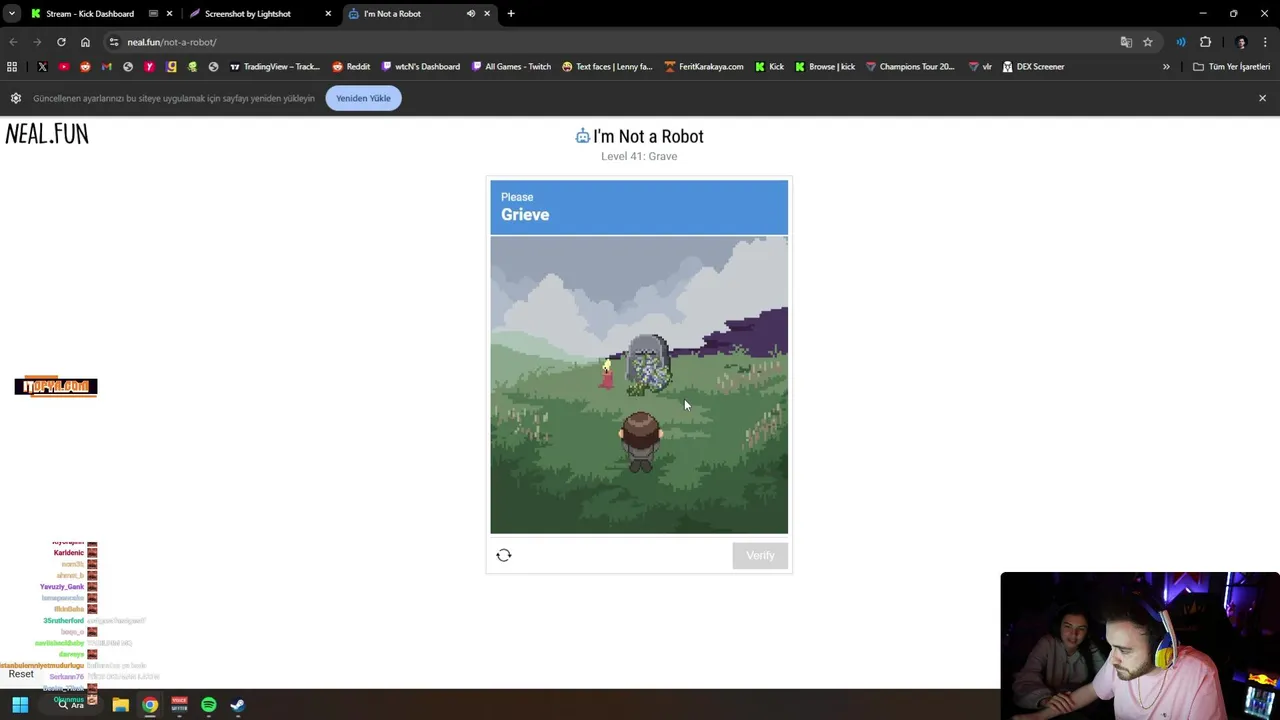Open the red Y bookmark icon
This screenshot has width=1280, height=720.
149,67
